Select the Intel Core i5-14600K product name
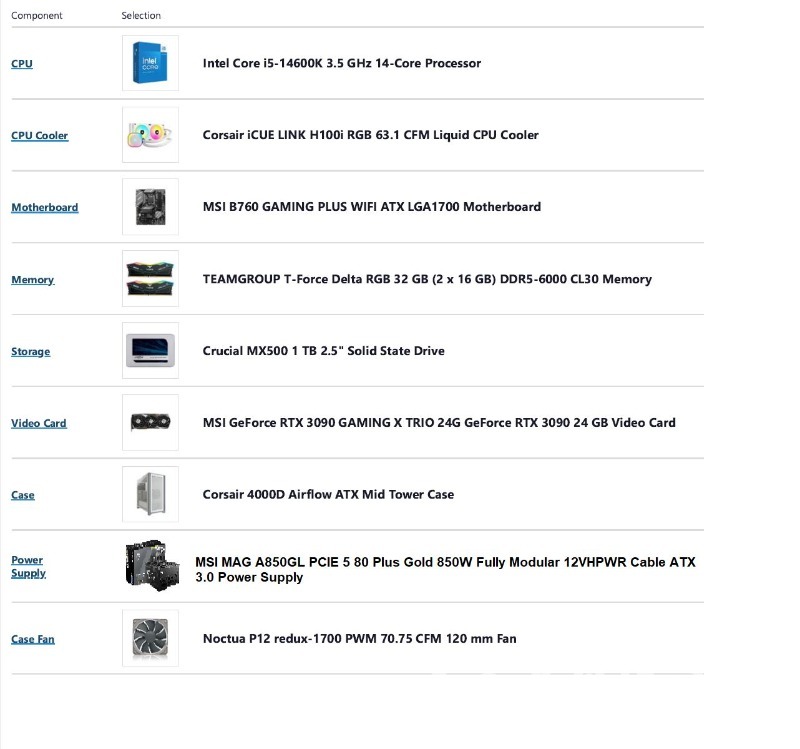The height and width of the screenshot is (749, 800). [341, 63]
